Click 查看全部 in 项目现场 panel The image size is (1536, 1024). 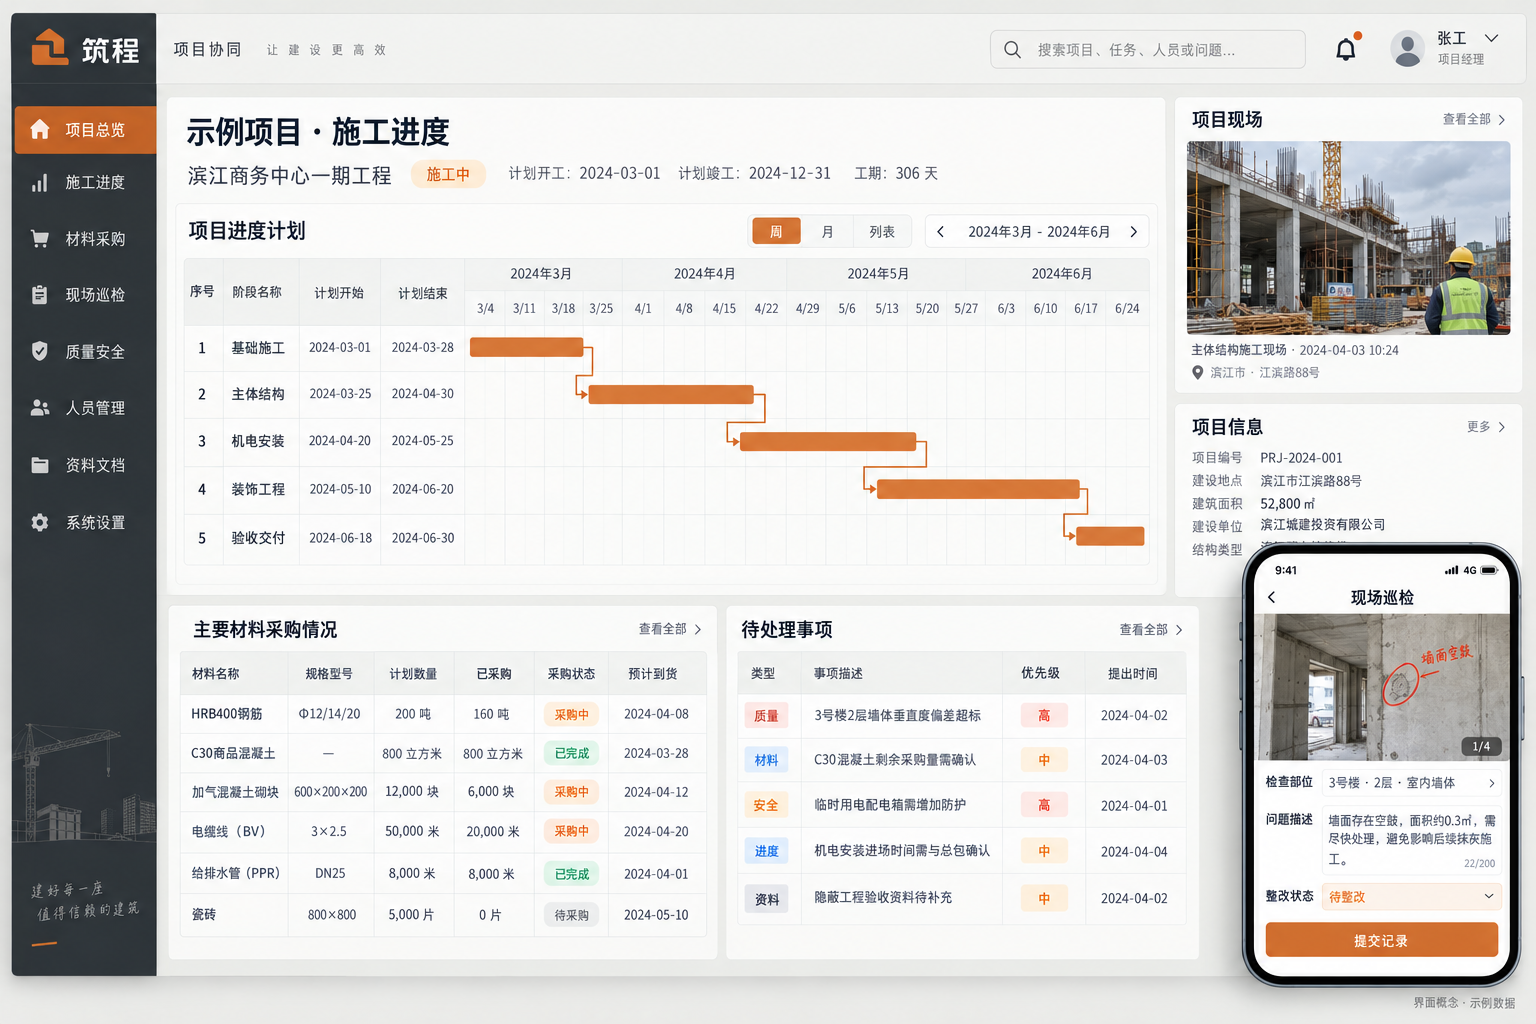coord(1466,119)
